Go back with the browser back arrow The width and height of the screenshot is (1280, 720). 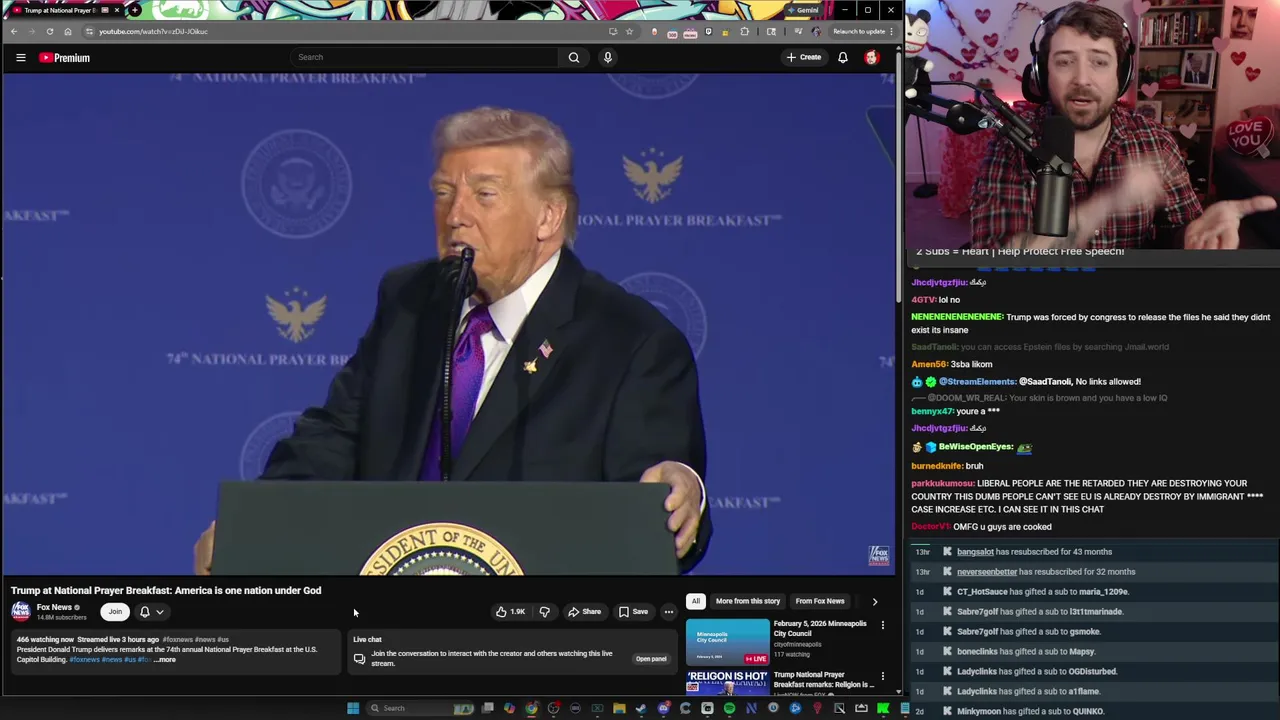coord(14,31)
